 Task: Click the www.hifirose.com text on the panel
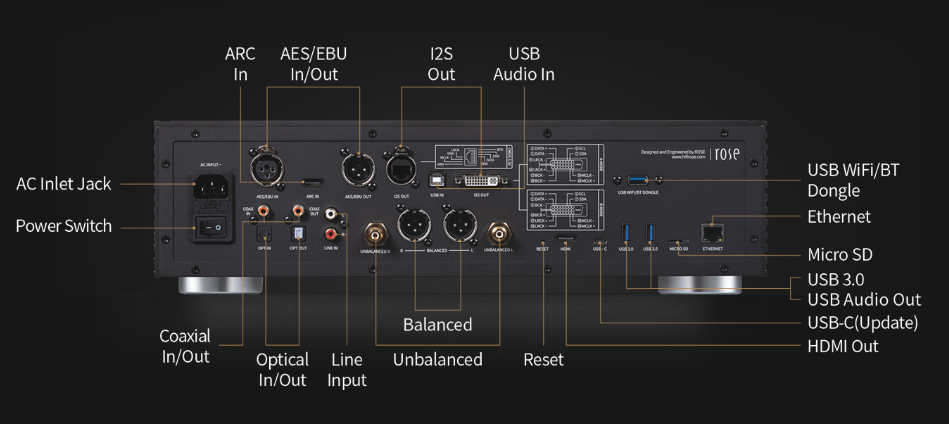[x=689, y=157]
